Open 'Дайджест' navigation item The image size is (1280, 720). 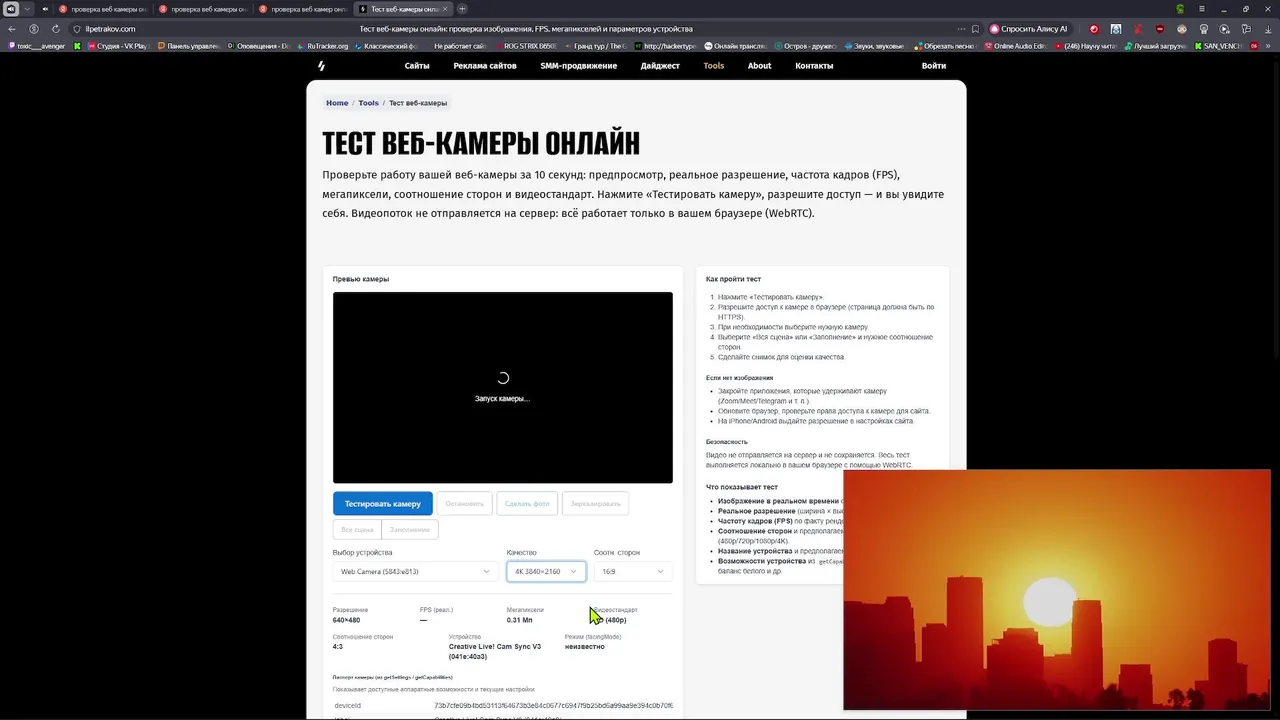click(660, 66)
